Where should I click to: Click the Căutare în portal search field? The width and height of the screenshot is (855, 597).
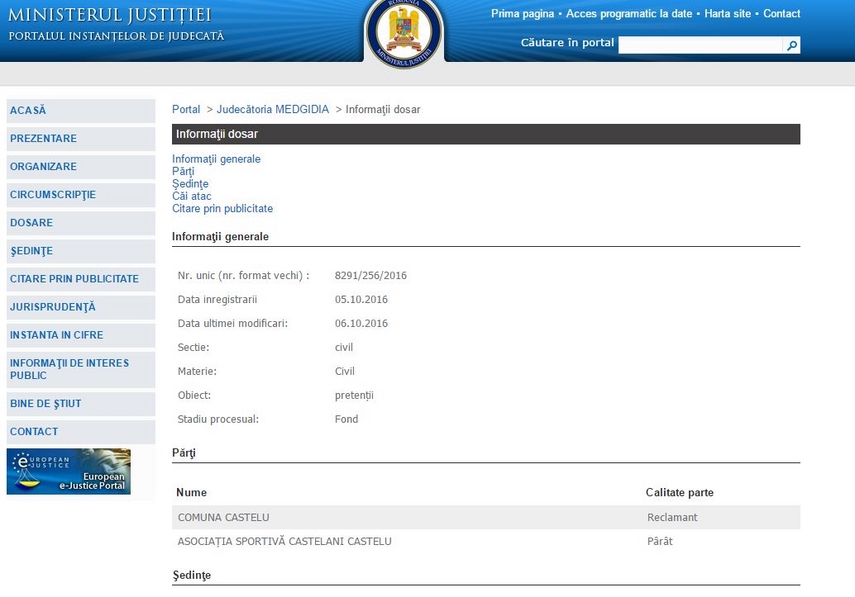[699, 45]
